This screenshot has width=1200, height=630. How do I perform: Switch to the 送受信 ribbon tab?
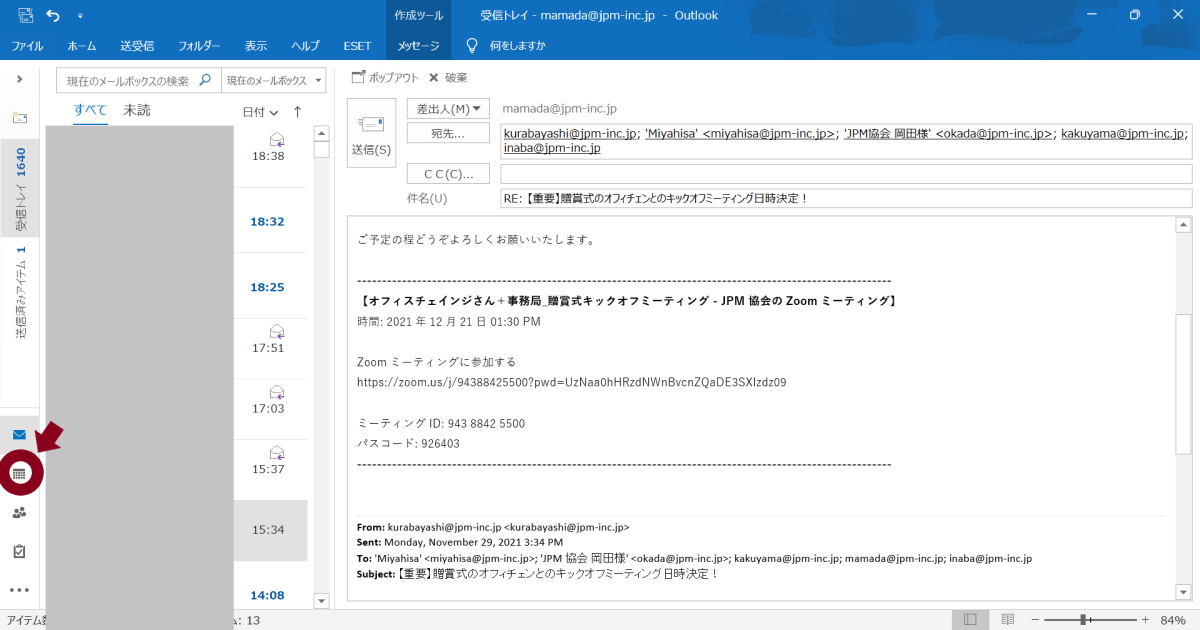pyautogui.click(x=137, y=46)
